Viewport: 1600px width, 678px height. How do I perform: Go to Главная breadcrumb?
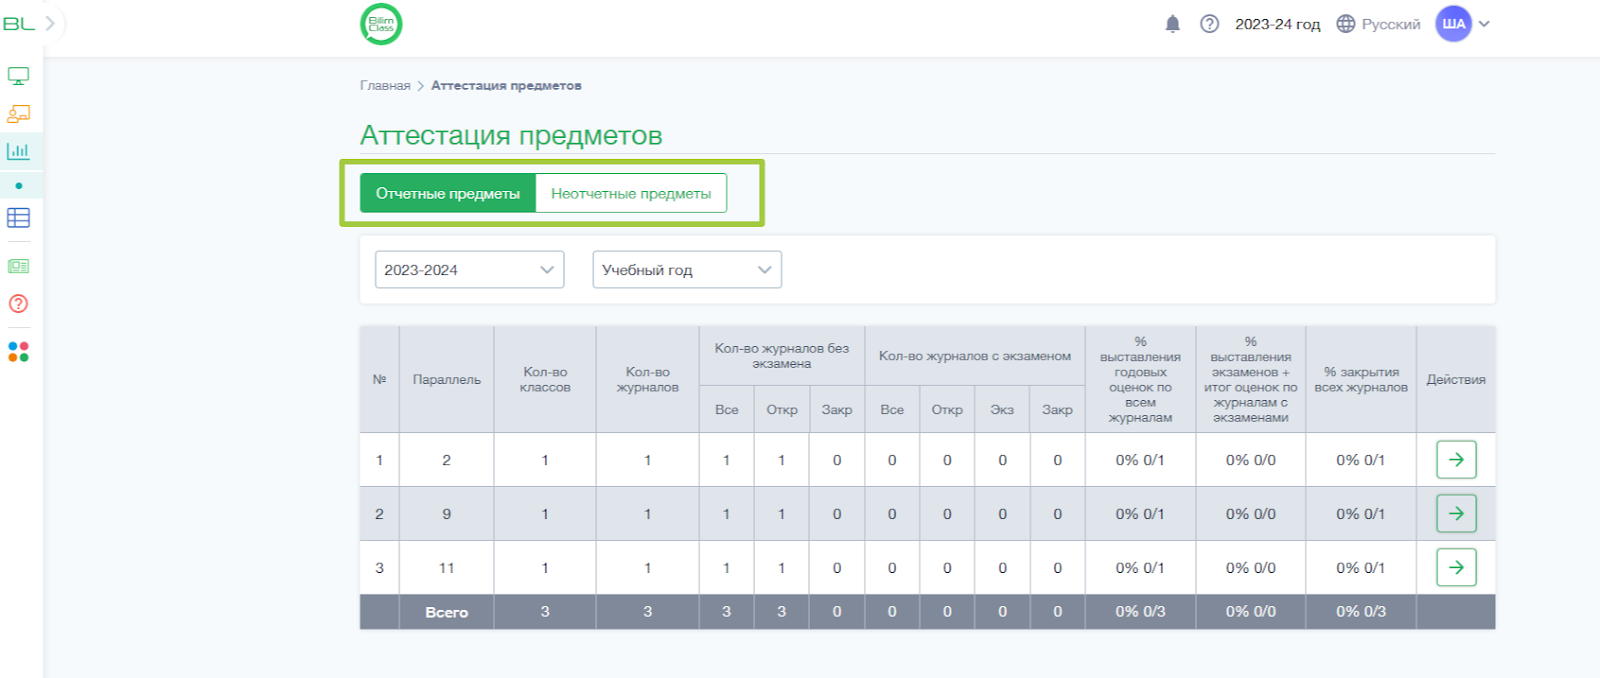click(385, 86)
